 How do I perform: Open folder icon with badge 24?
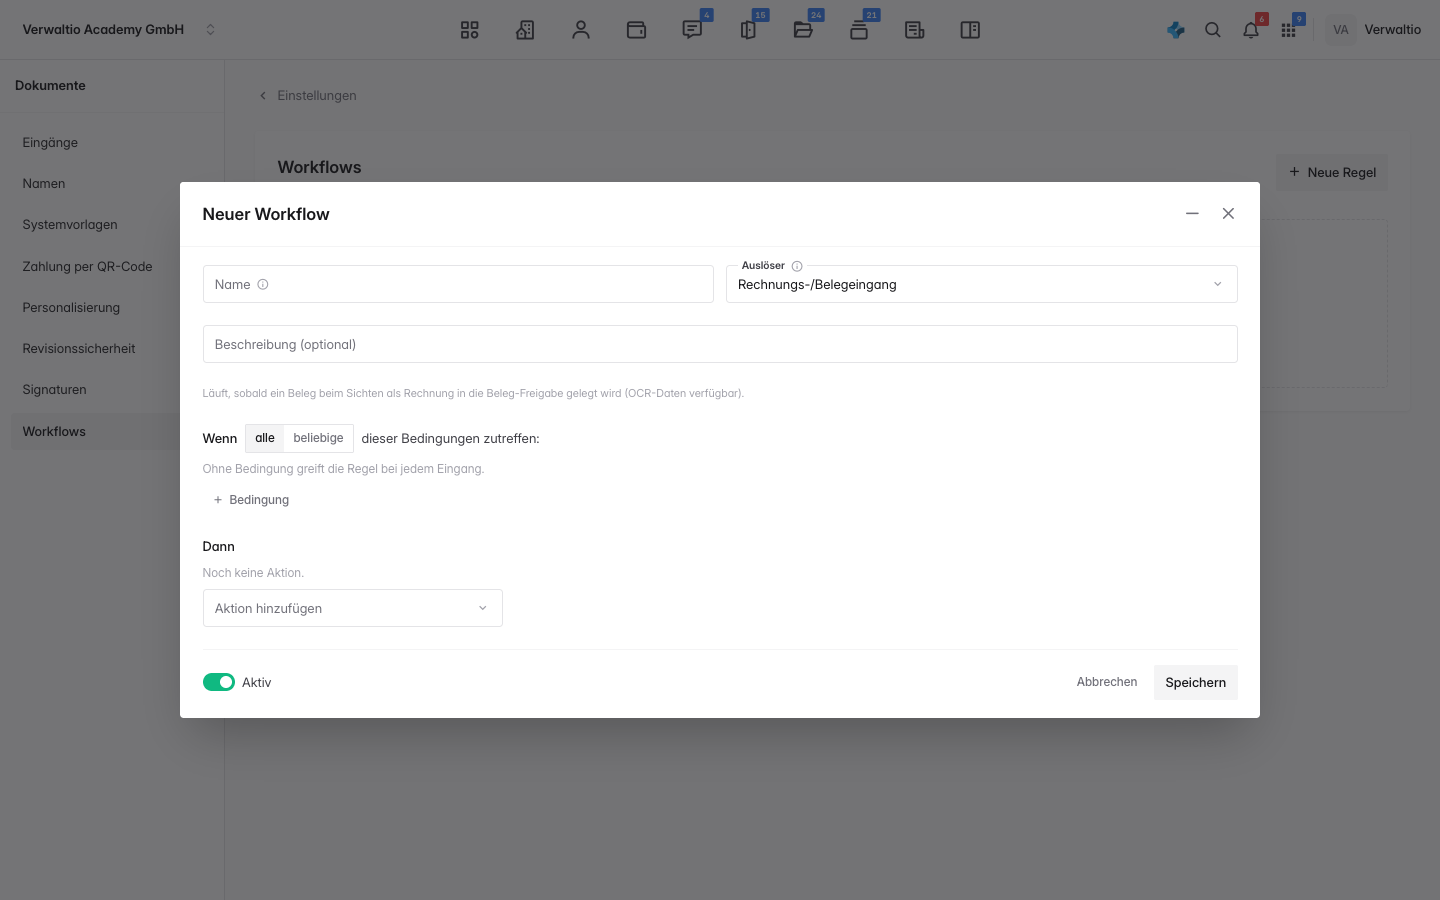coord(803,30)
